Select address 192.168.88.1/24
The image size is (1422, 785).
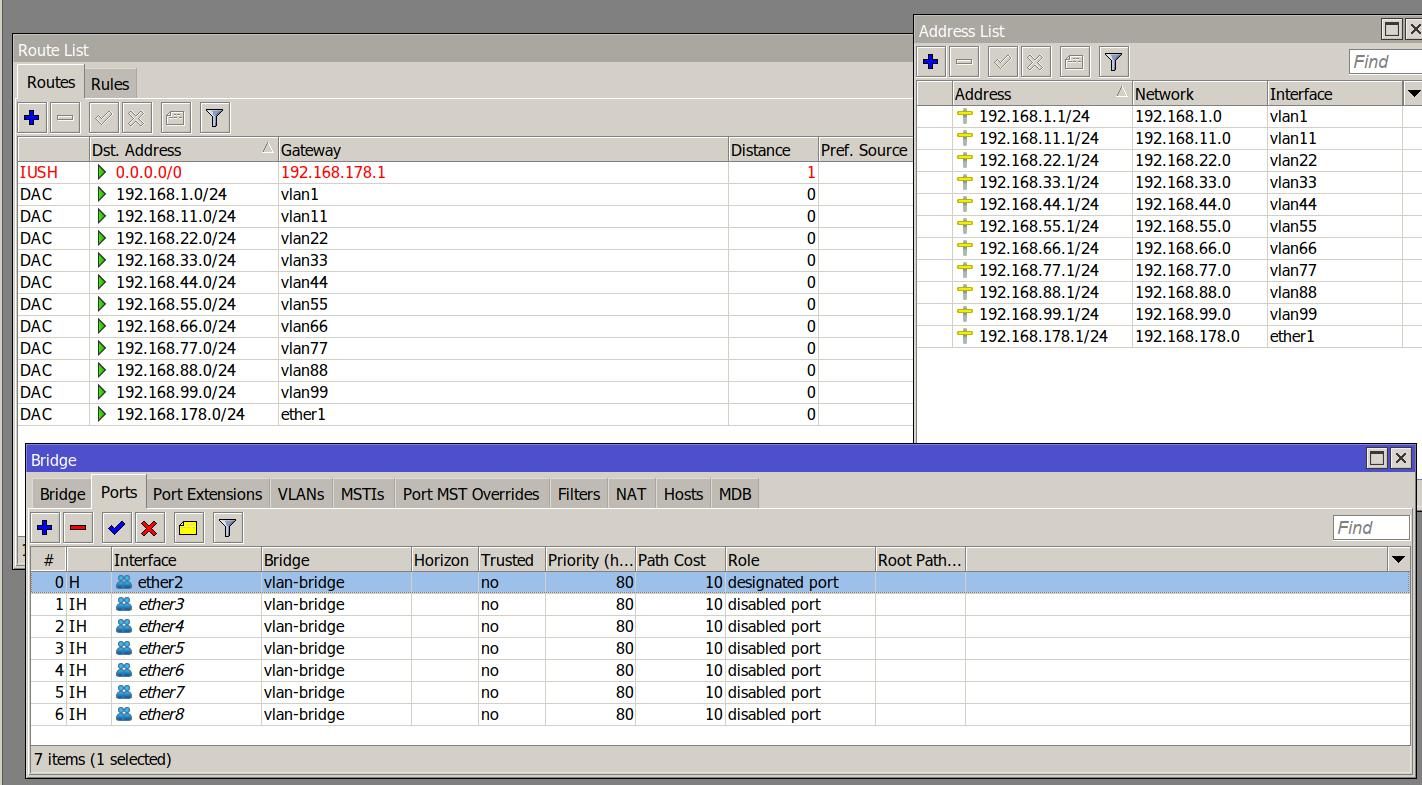tap(1169, 292)
